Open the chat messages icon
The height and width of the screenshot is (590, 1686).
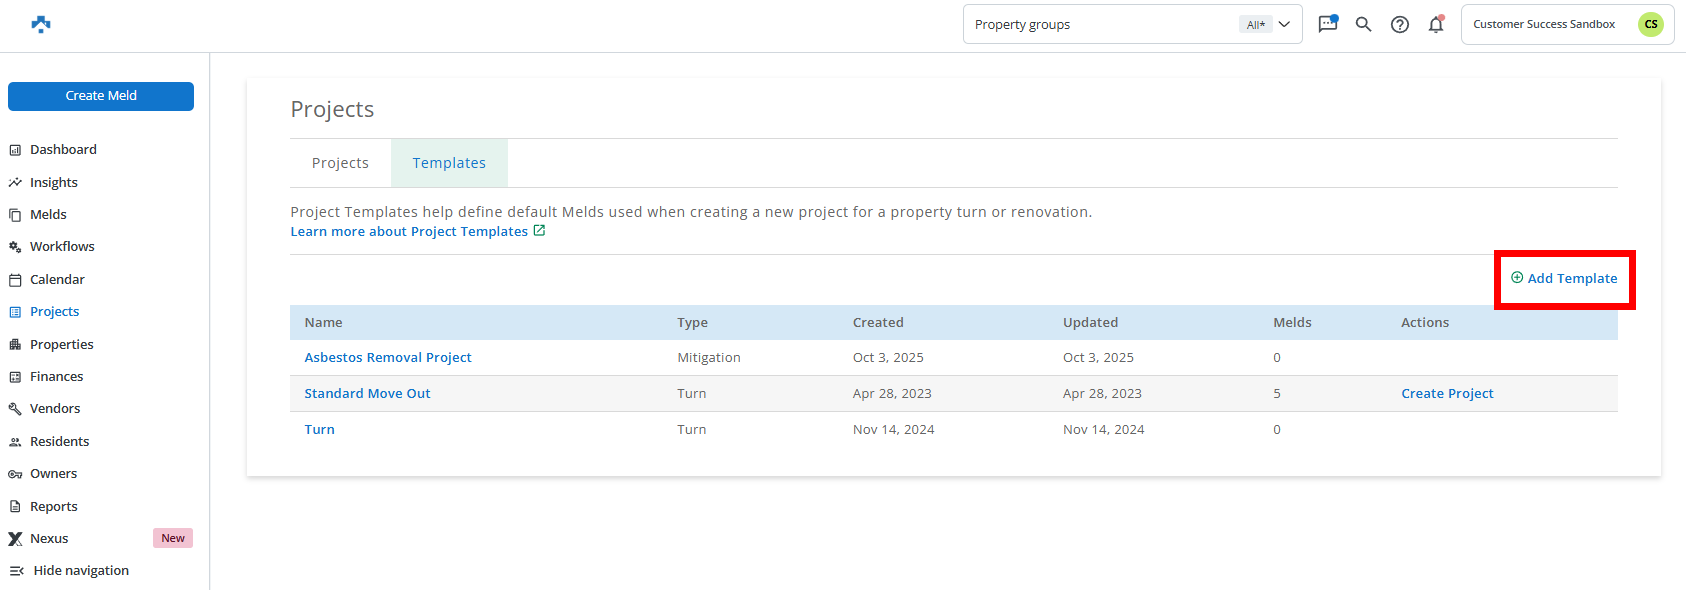click(1328, 24)
